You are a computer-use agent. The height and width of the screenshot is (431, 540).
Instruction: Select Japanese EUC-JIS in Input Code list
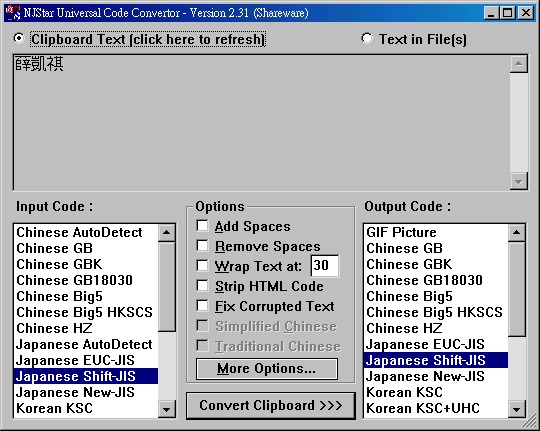pyautogui.click(x=86, y=360)
